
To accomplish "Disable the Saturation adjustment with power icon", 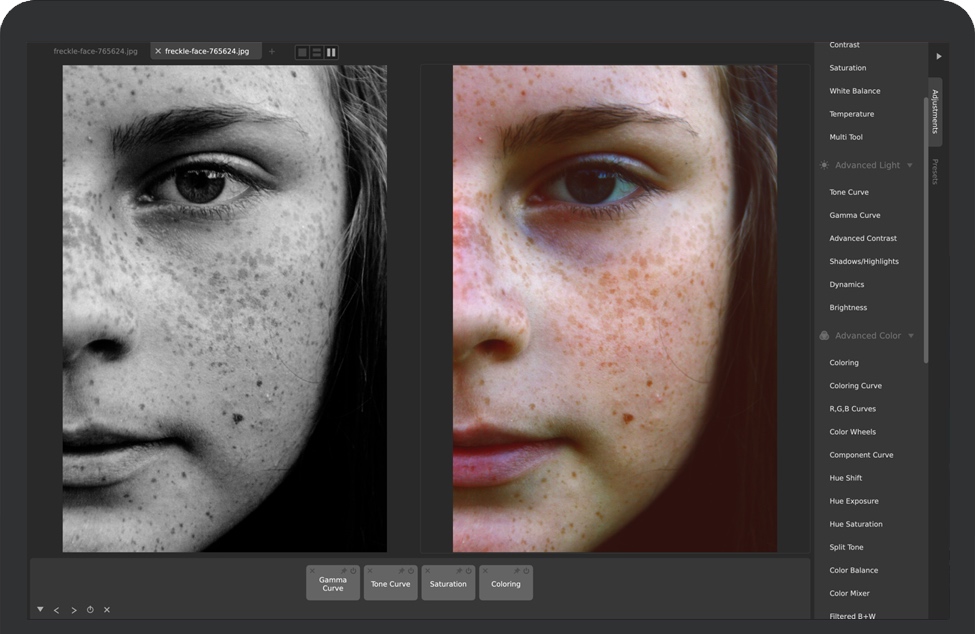I will click(x=468, y=571).
